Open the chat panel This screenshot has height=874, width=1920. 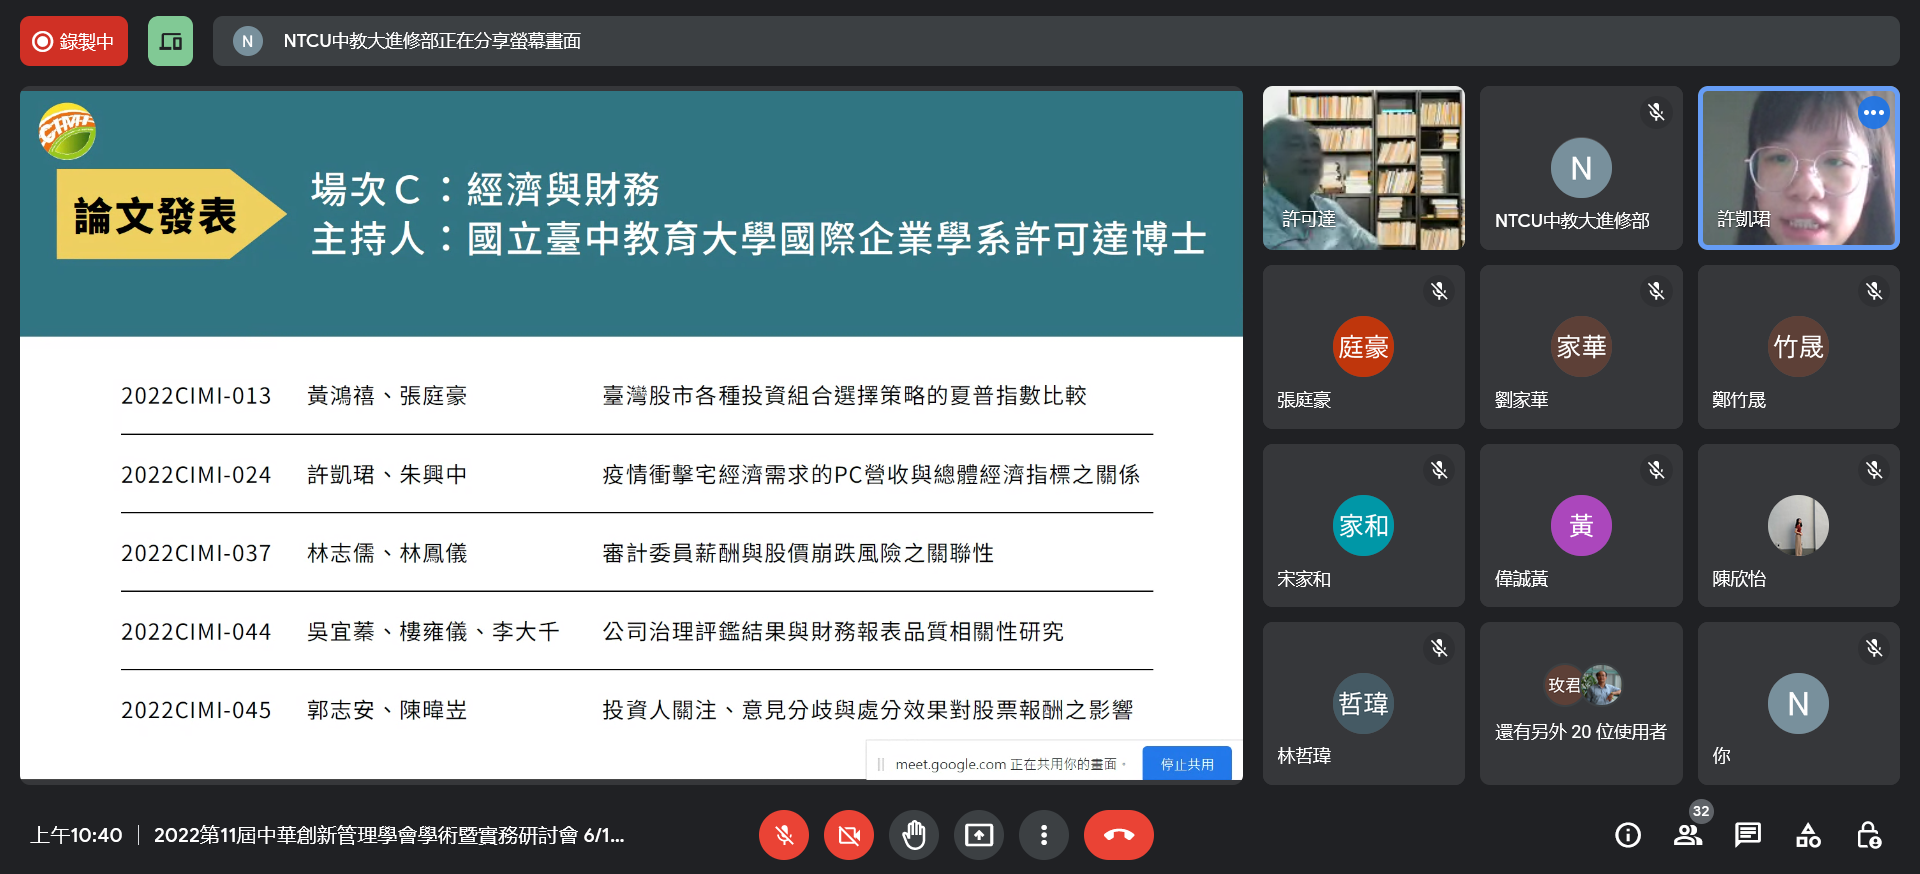coord(1748,835)
